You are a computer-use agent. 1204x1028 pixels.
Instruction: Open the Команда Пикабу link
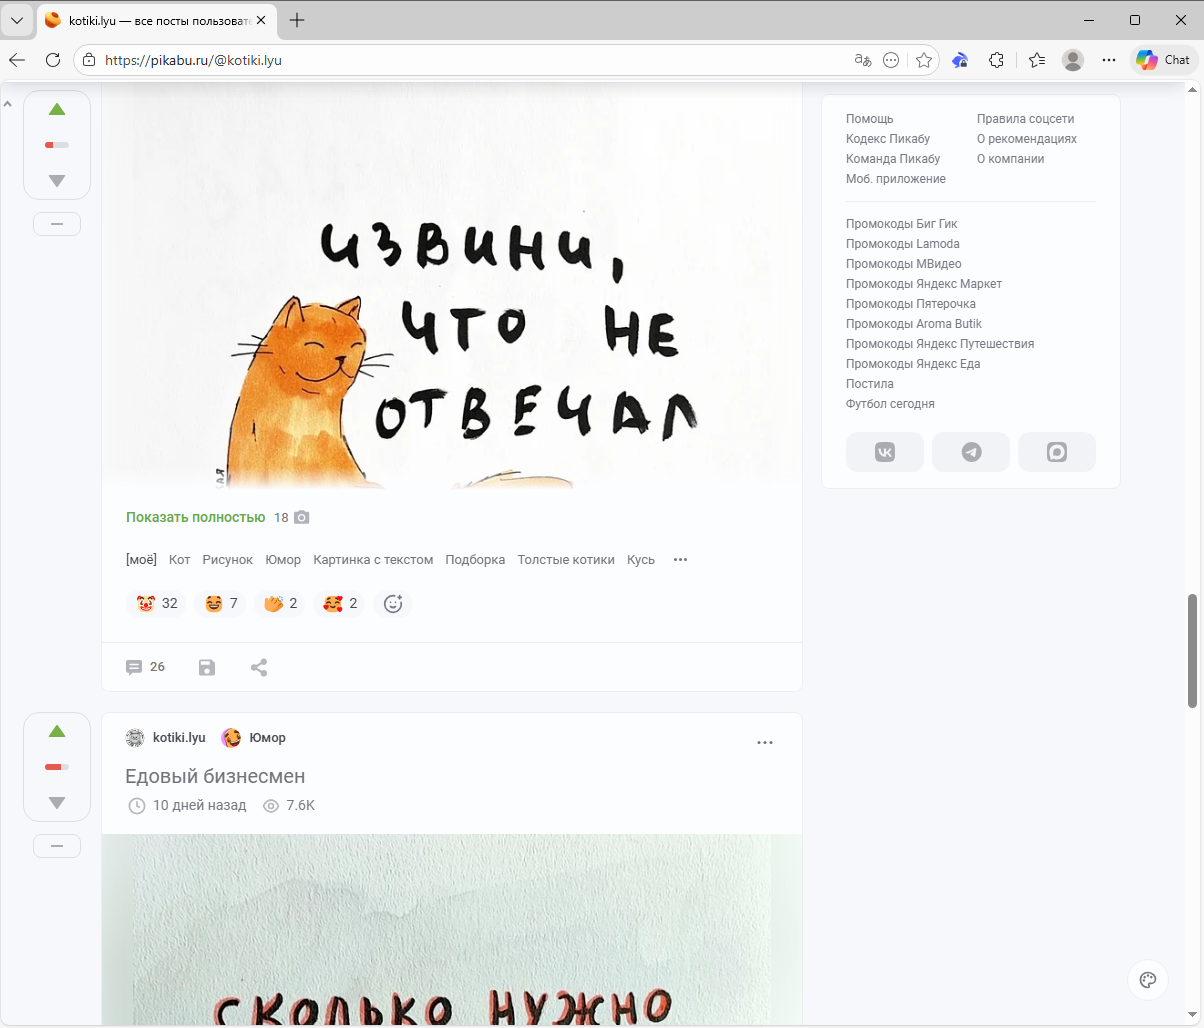893,159
